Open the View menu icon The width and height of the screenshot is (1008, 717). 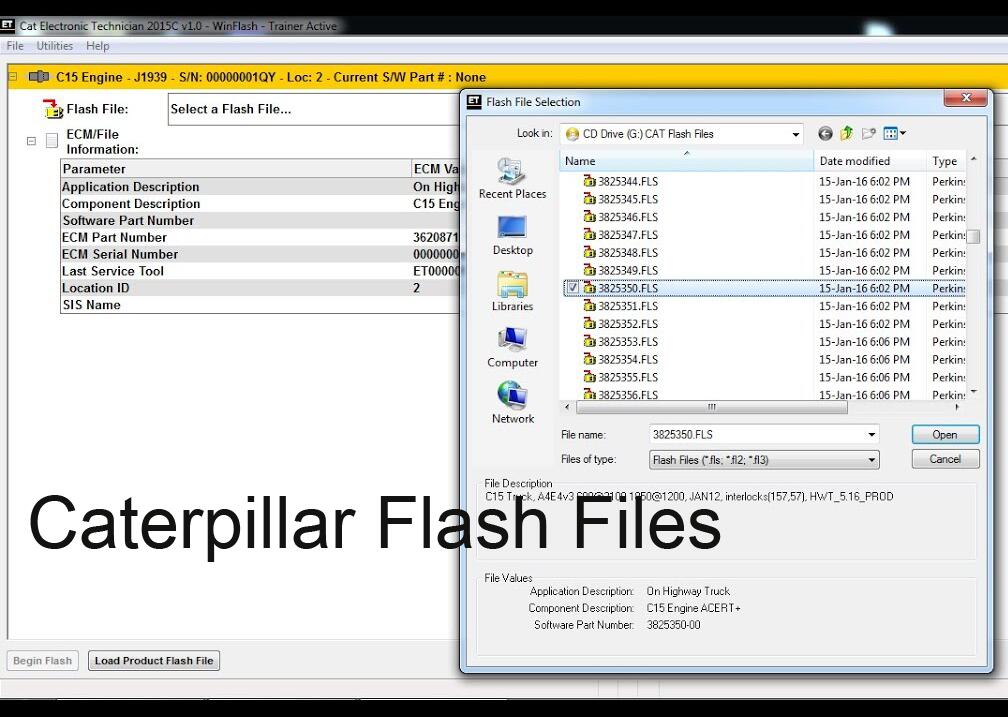pos(894,134)
